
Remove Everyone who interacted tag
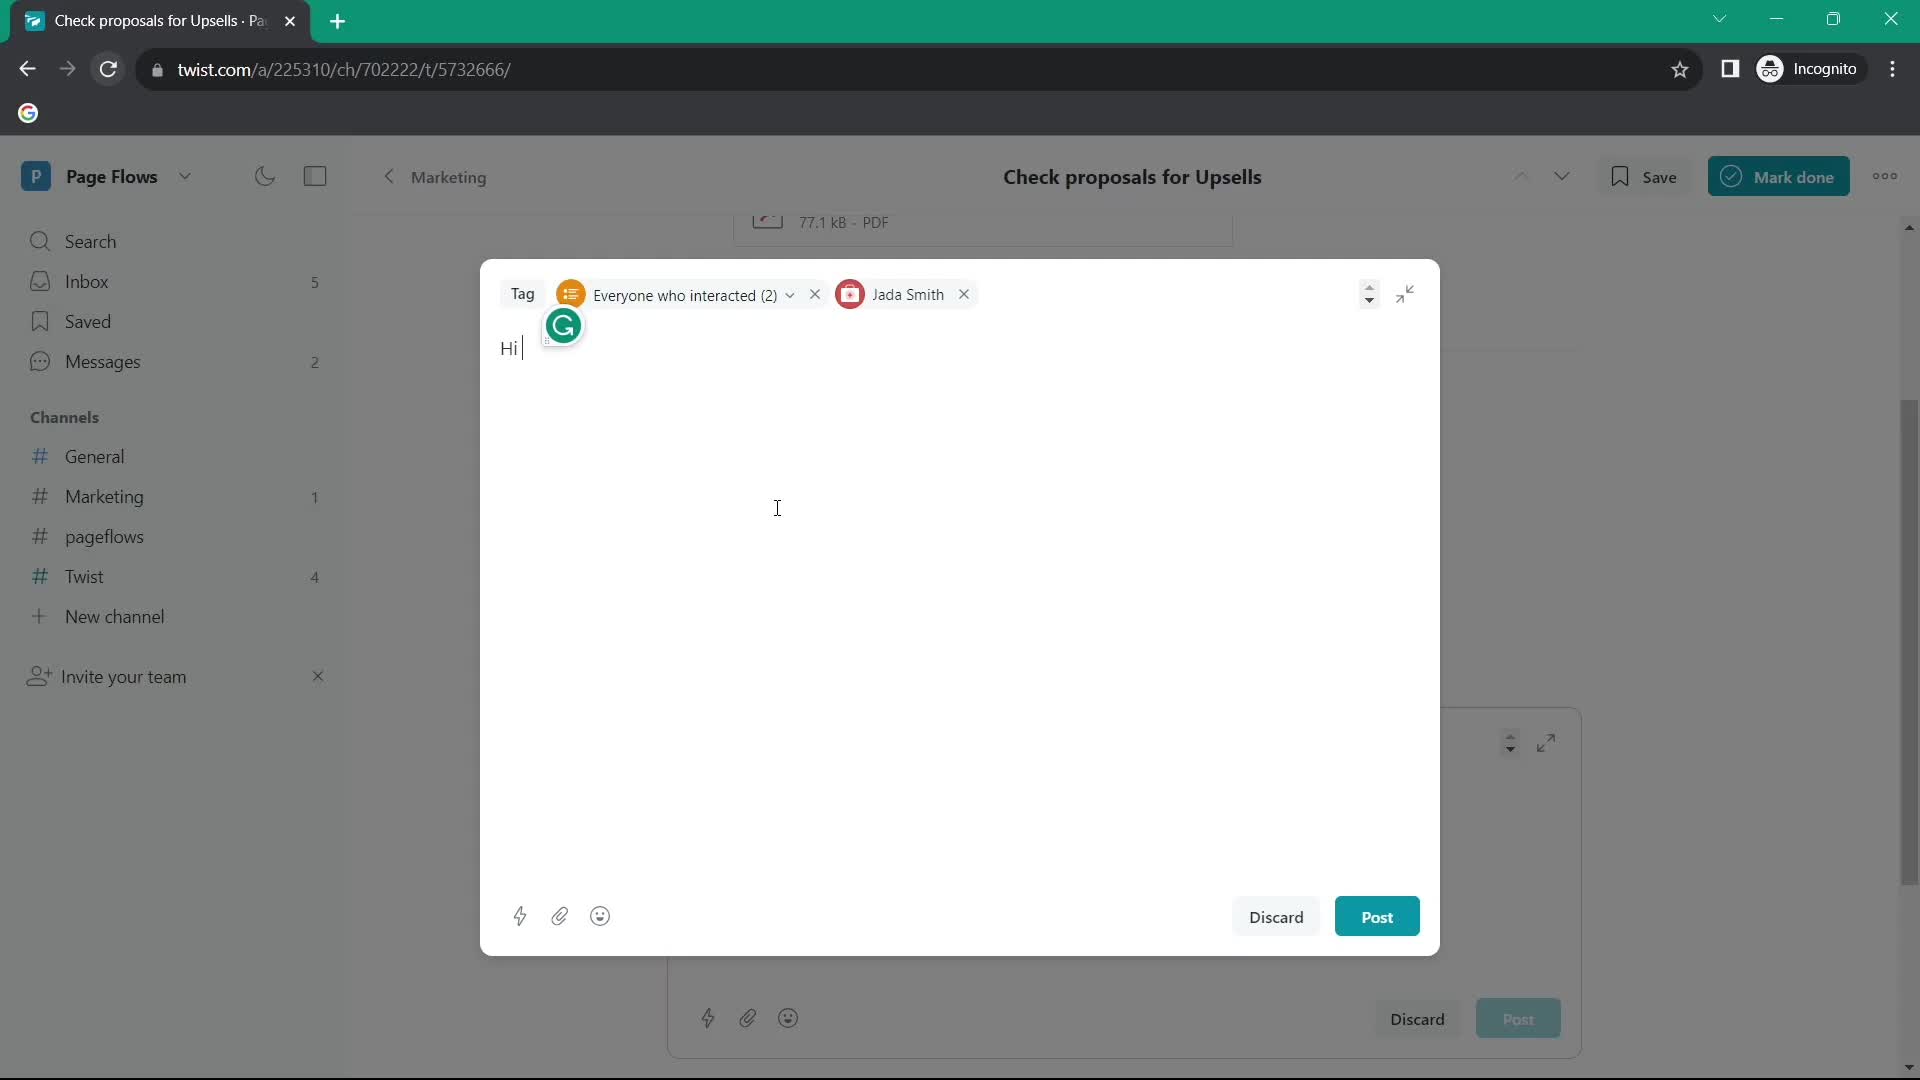(x=815, y=294)
